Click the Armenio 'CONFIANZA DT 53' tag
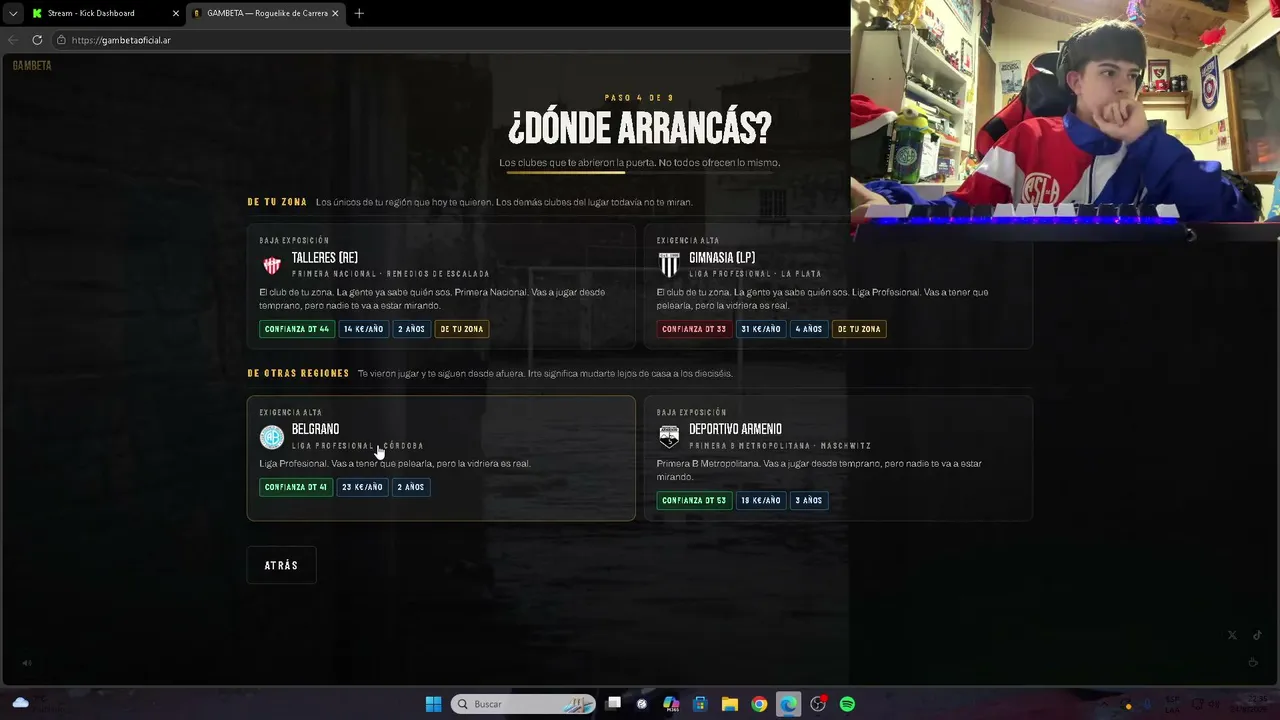 point(694,500)
